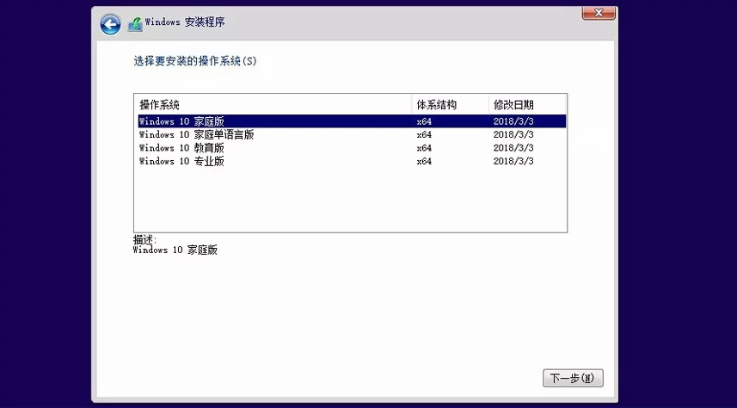Viewport: 737px width, 408px height.
Task: Close the Windows 安装程序 window
Action: click(598, 14)
